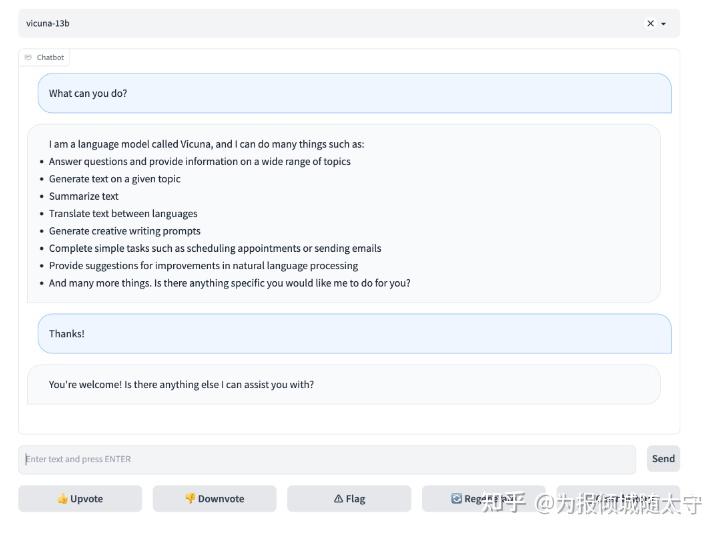Screen dimensions: 720x534
Task: Select the 'Summarize text' bullet line
Action: pyautogui.click(x=84, y=197)
